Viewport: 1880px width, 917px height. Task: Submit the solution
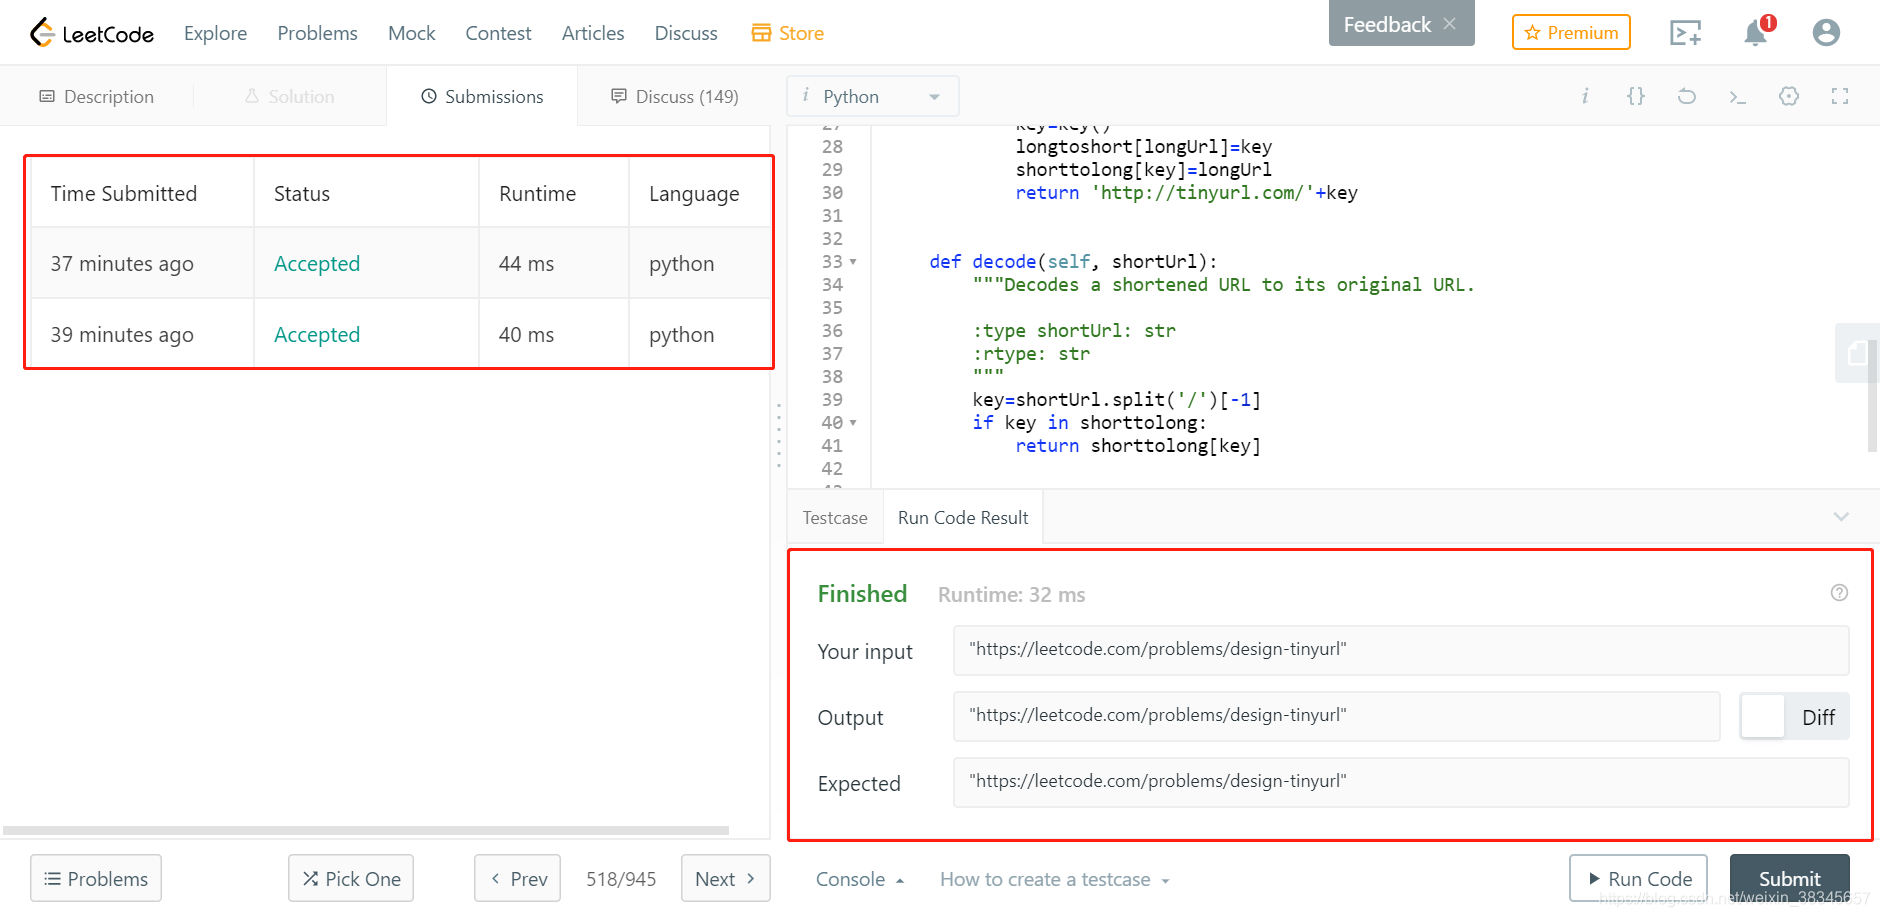[1789, 878]
